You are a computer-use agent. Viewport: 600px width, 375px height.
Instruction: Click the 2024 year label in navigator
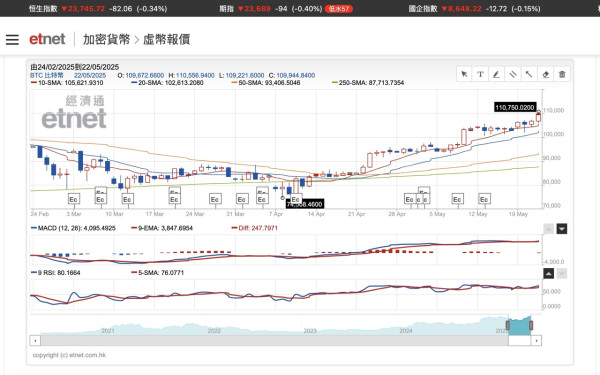(406, 331)
